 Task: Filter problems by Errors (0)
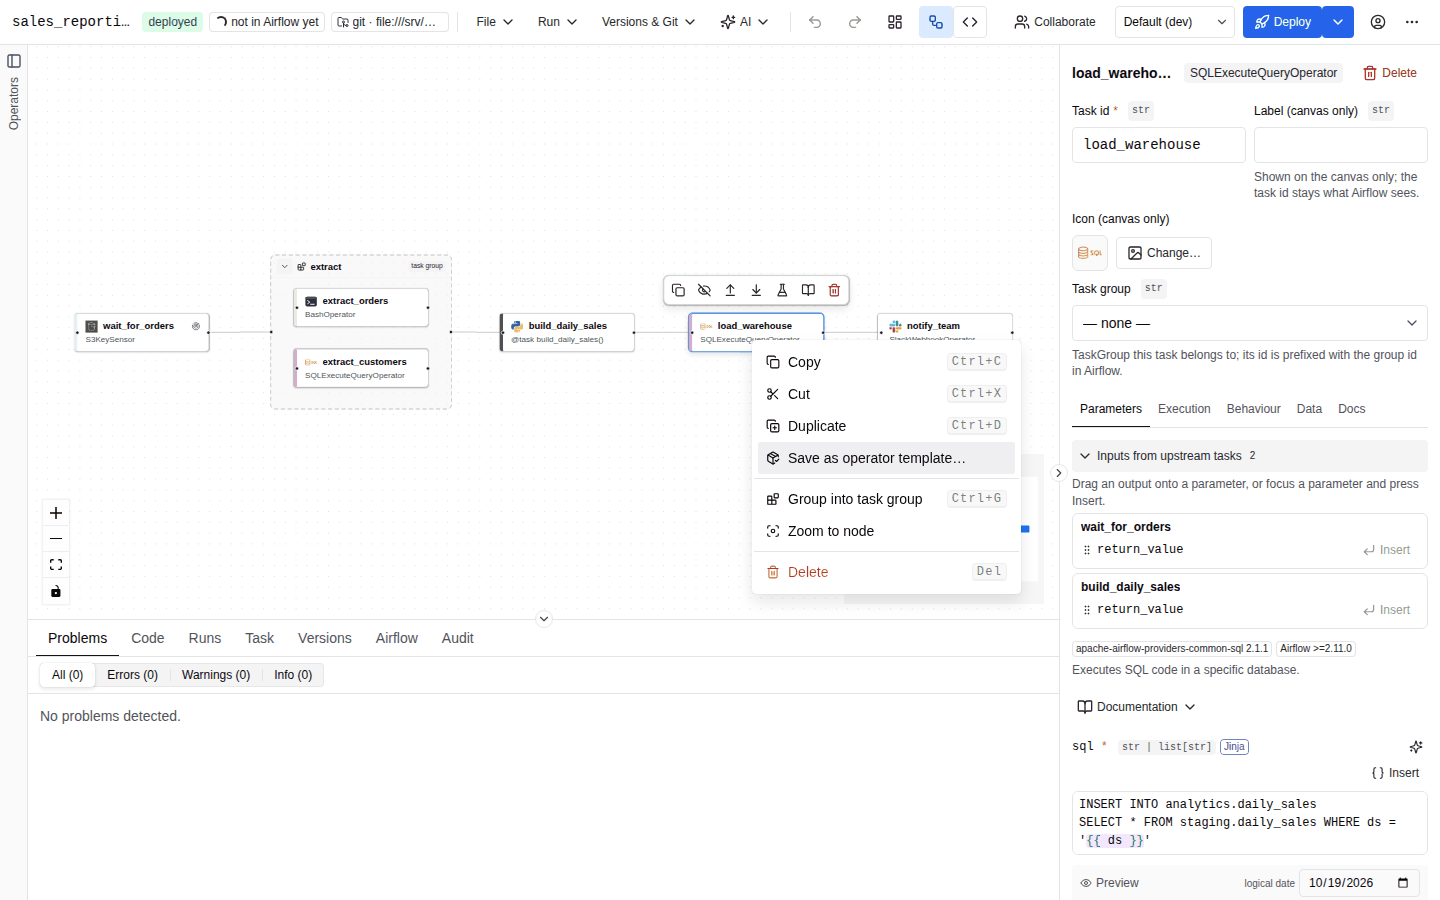click(132, 675)
